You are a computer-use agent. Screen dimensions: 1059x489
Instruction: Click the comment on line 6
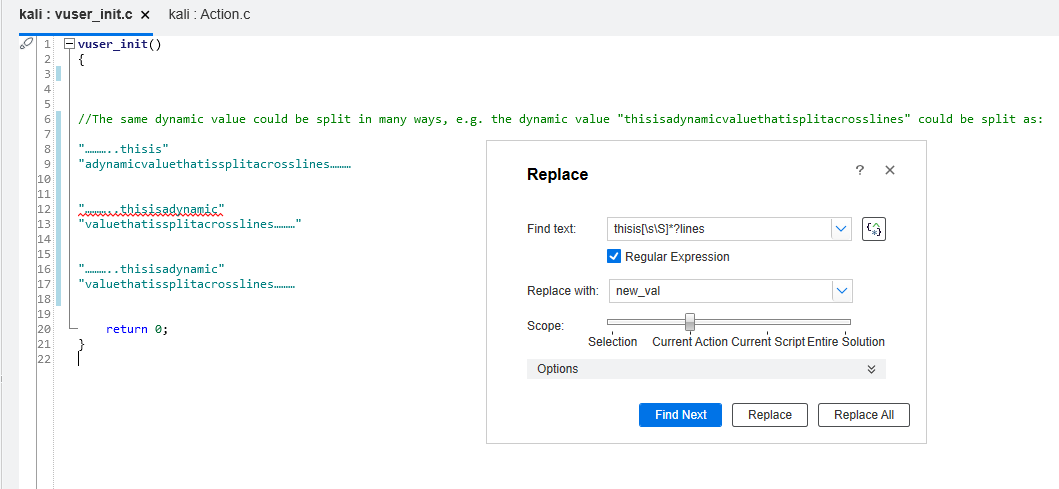561,120
